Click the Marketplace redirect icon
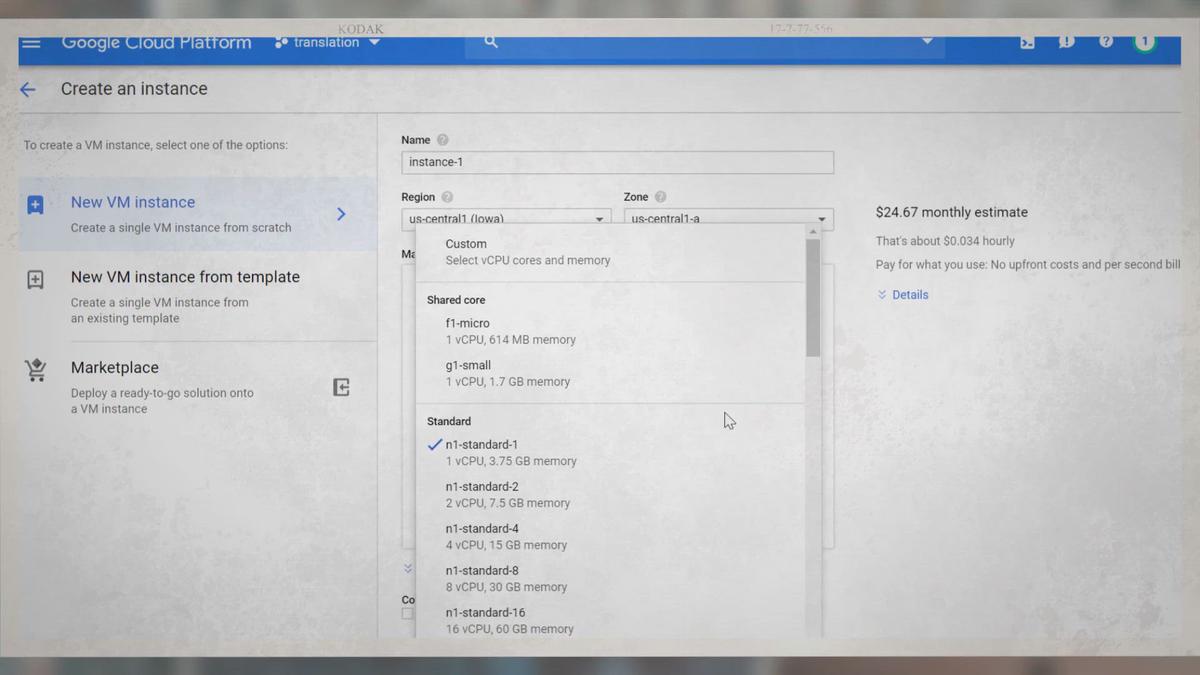 tap(341, 387)
